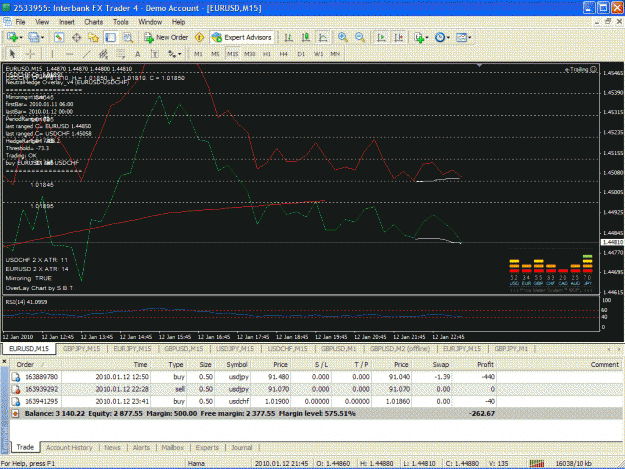Viewport: 625px width, 469px height.
Task: Expand the Indicators dropdown arrow
Action: pyautogui.click(x=427, y=37)
